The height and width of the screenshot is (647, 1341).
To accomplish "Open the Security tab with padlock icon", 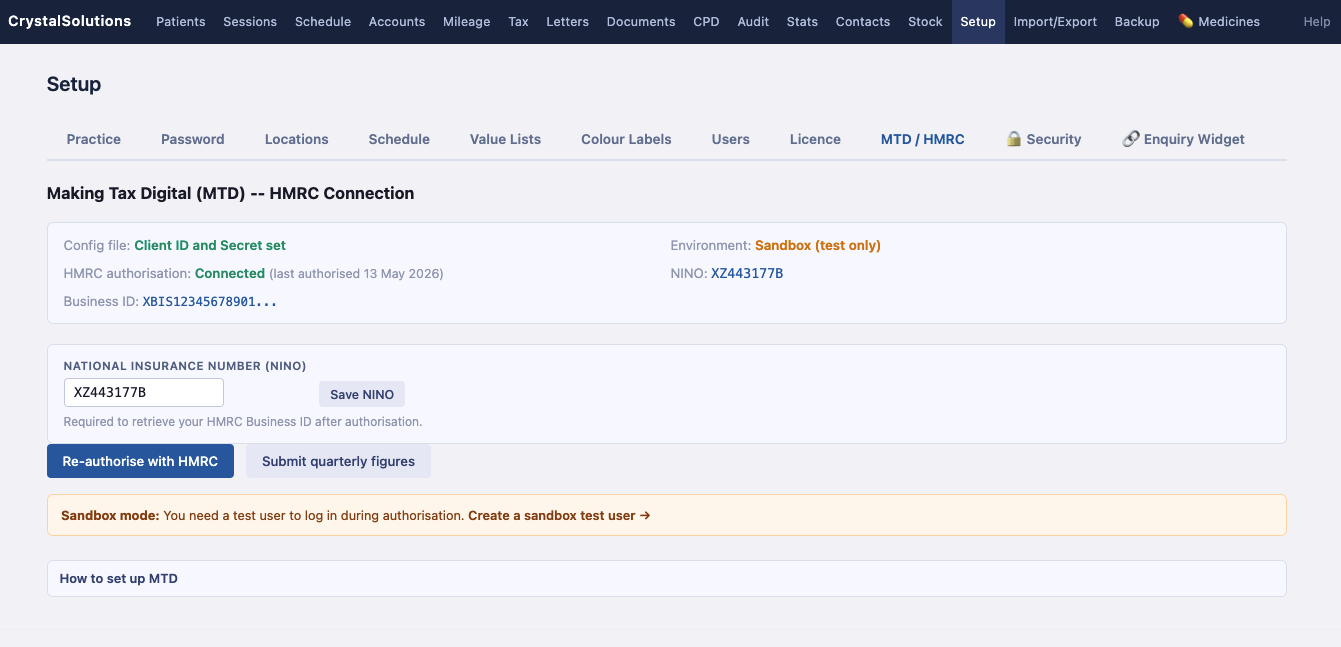I will [1044, 139].
